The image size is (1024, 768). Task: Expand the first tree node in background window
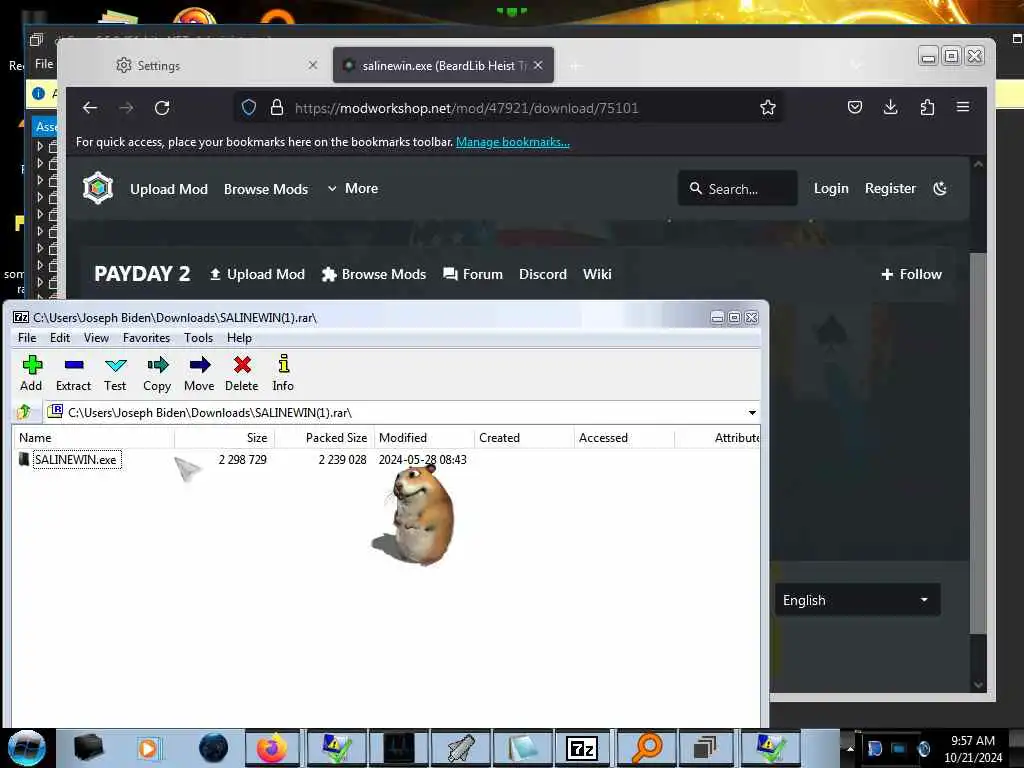40,146
